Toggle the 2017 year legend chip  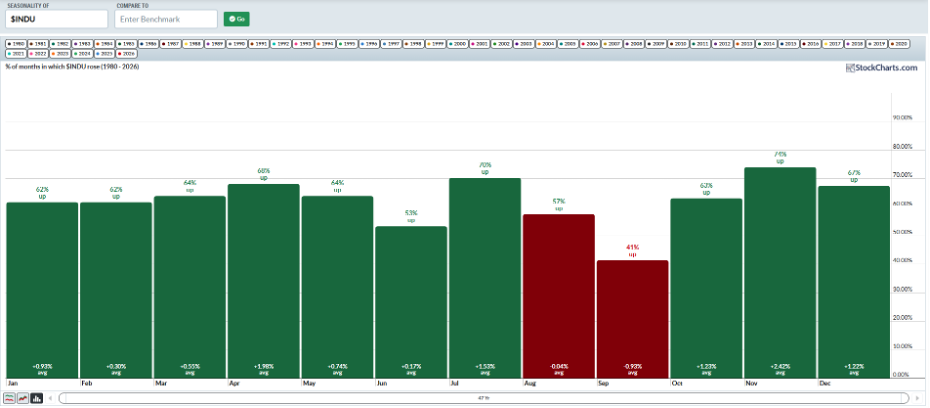(x=833, y=44)
